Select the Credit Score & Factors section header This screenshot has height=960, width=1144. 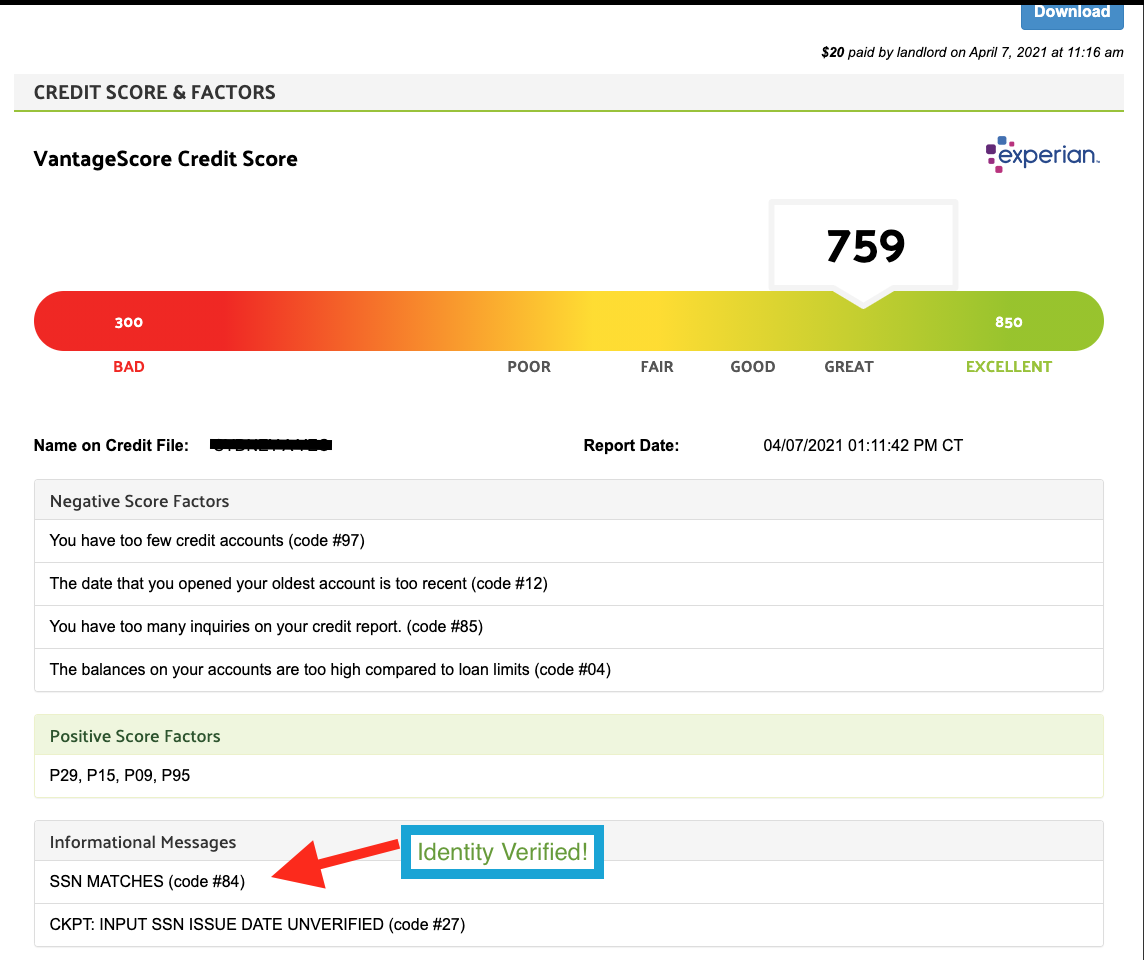pos(155,92)
